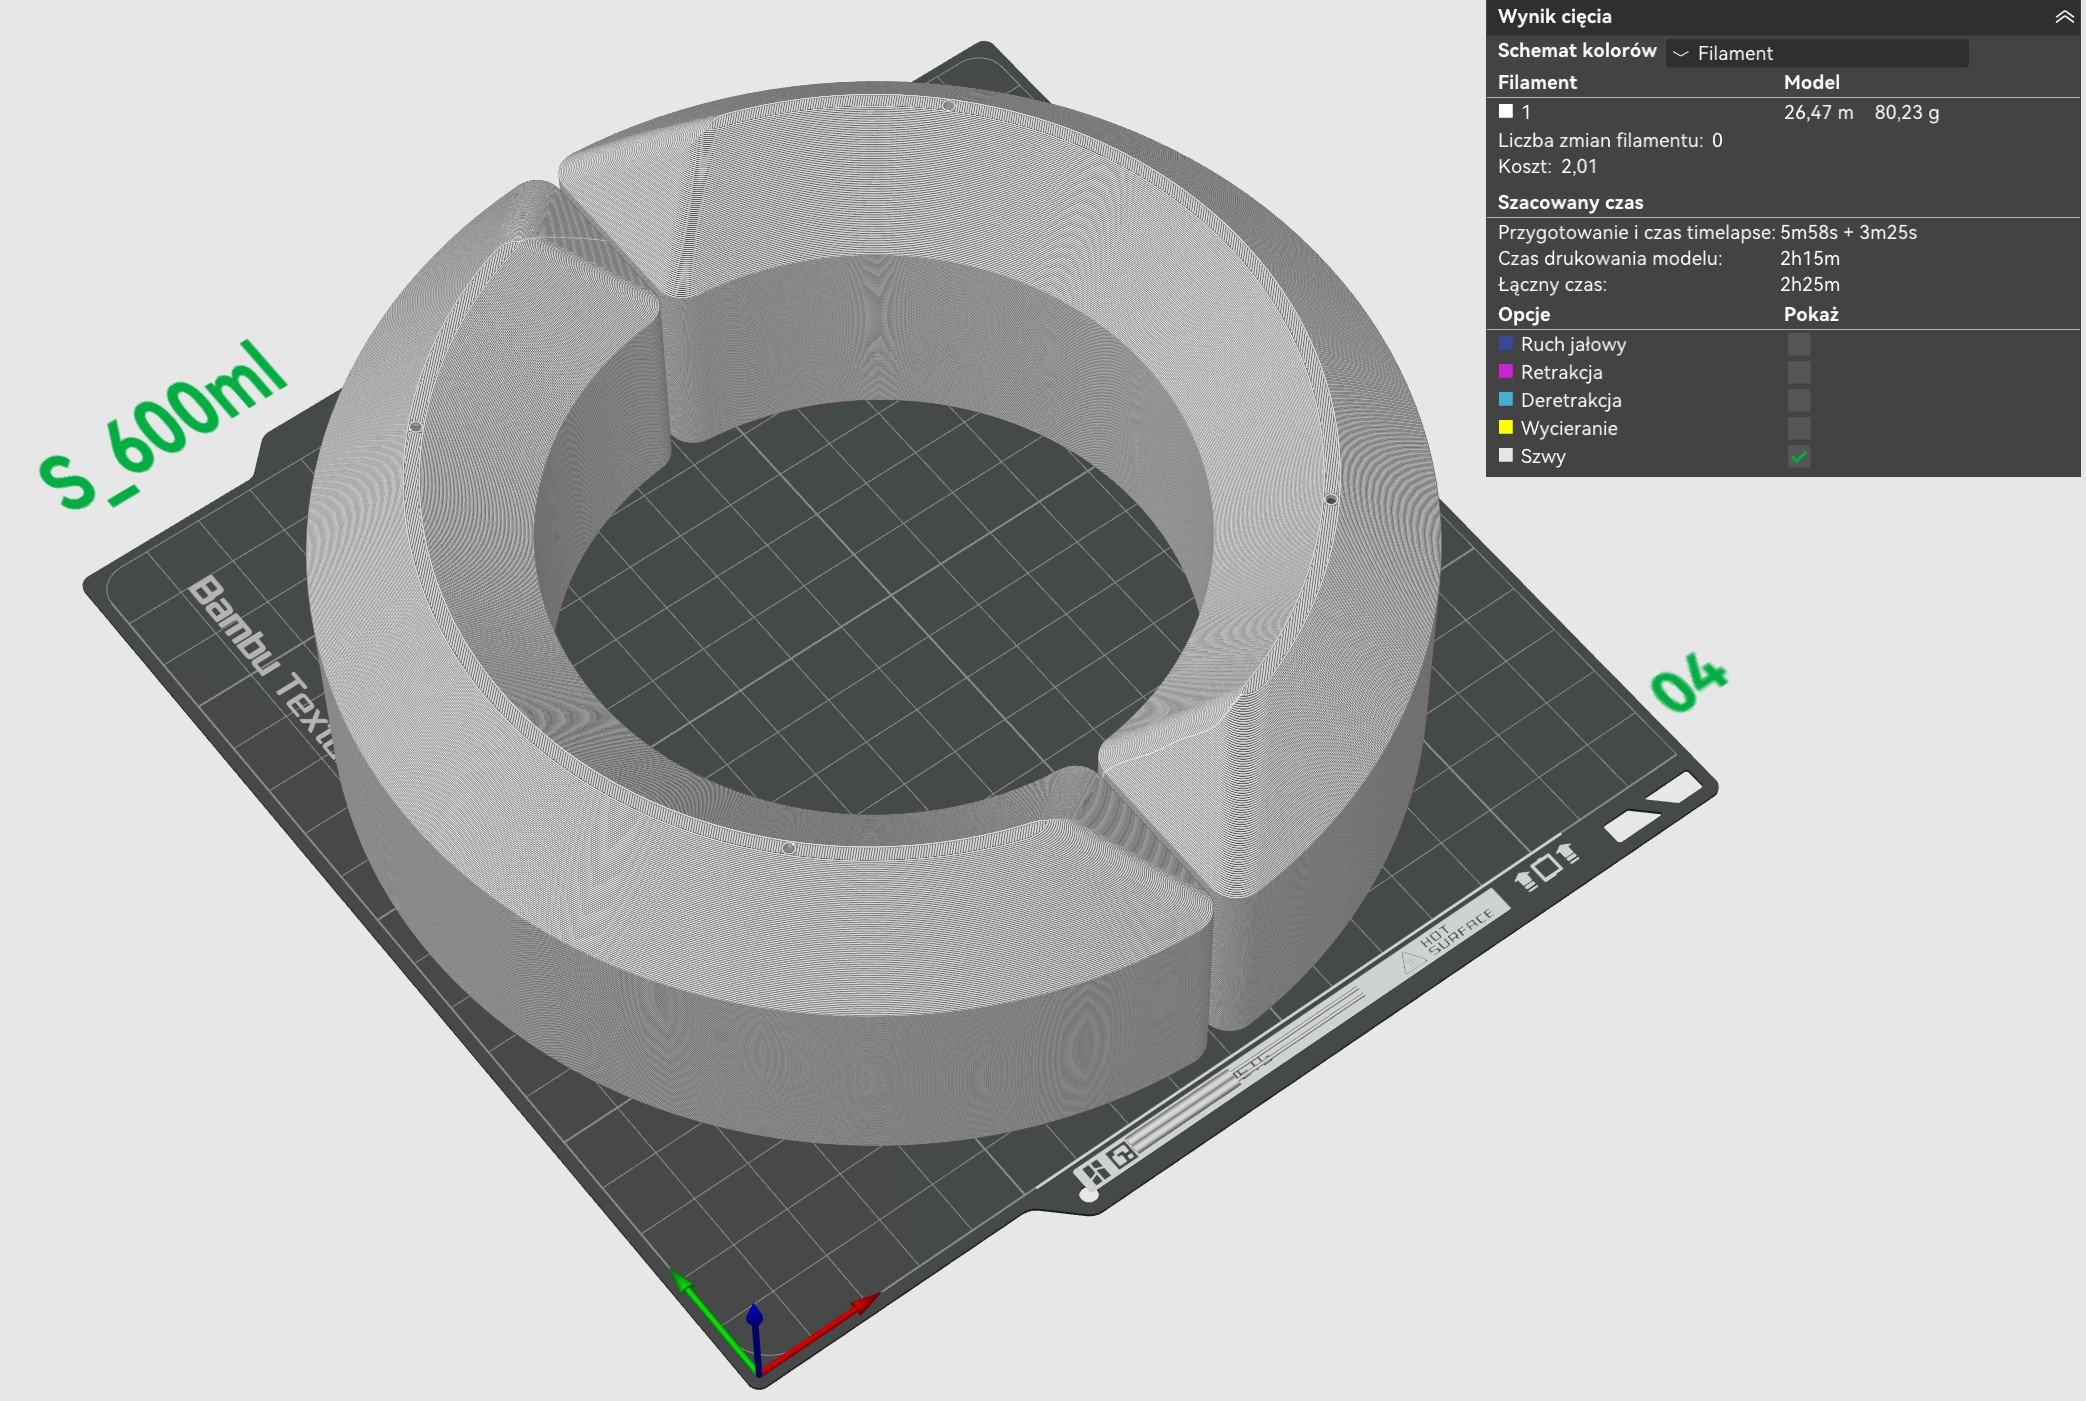Enable the Deretrakcja checkbox
The height and width of the screenshot is (1401, 2086).
point(1798,400)
